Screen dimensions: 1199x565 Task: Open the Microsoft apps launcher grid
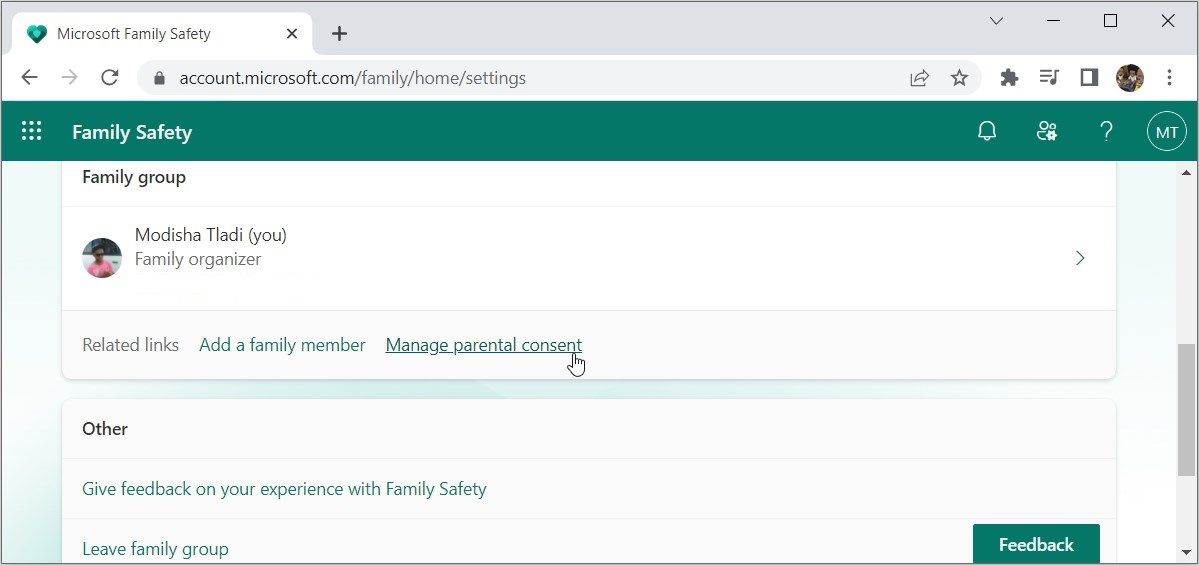[31, 132]
